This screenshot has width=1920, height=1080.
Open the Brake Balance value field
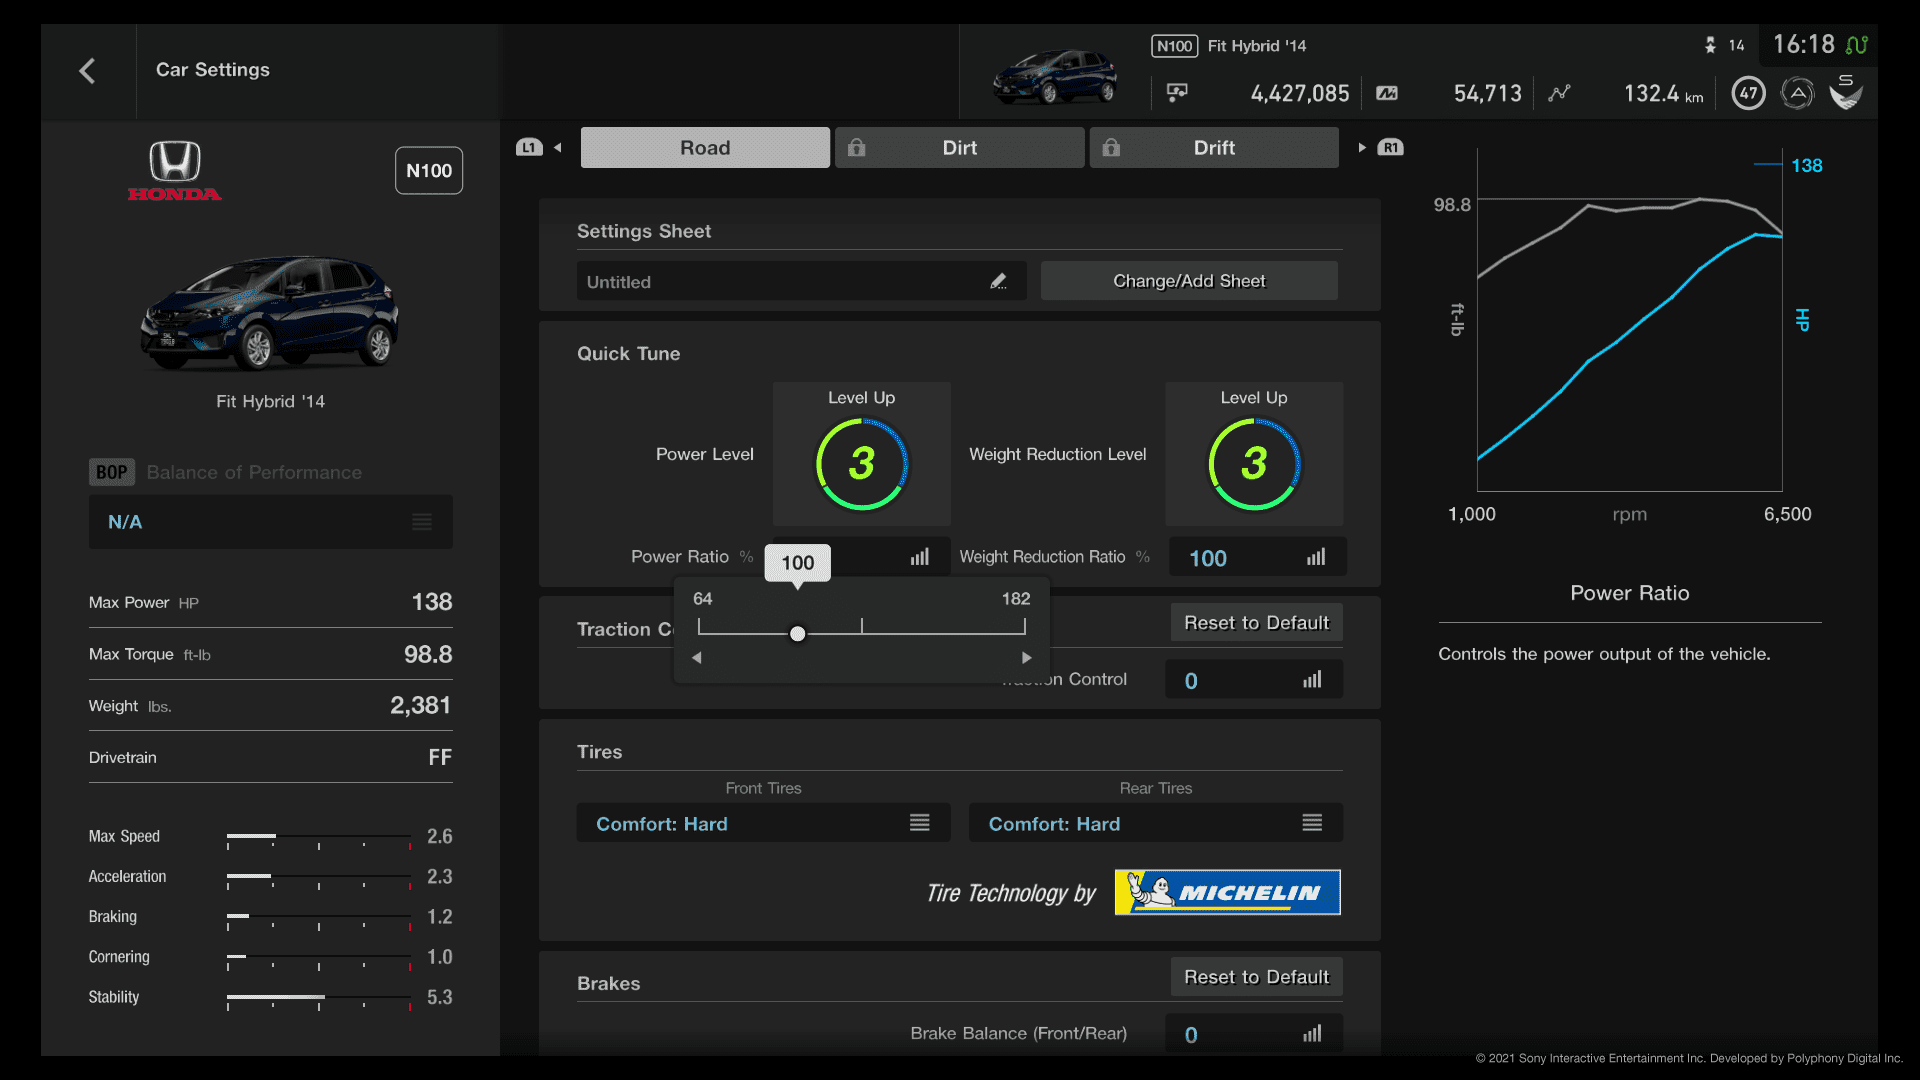click(1254, 1034)
